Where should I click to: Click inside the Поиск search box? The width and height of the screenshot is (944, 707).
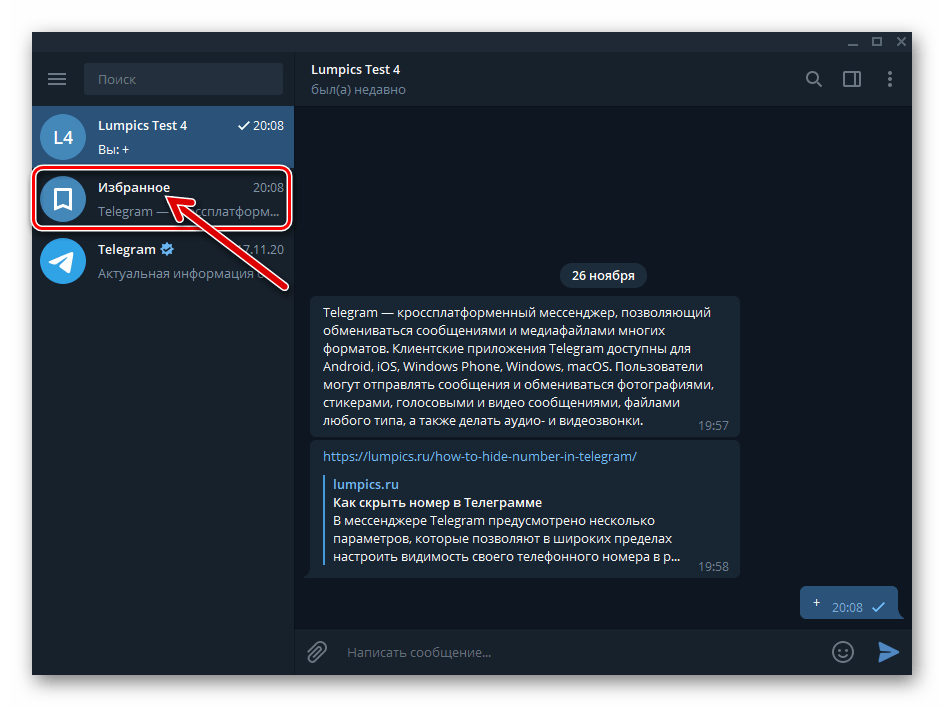183,79
